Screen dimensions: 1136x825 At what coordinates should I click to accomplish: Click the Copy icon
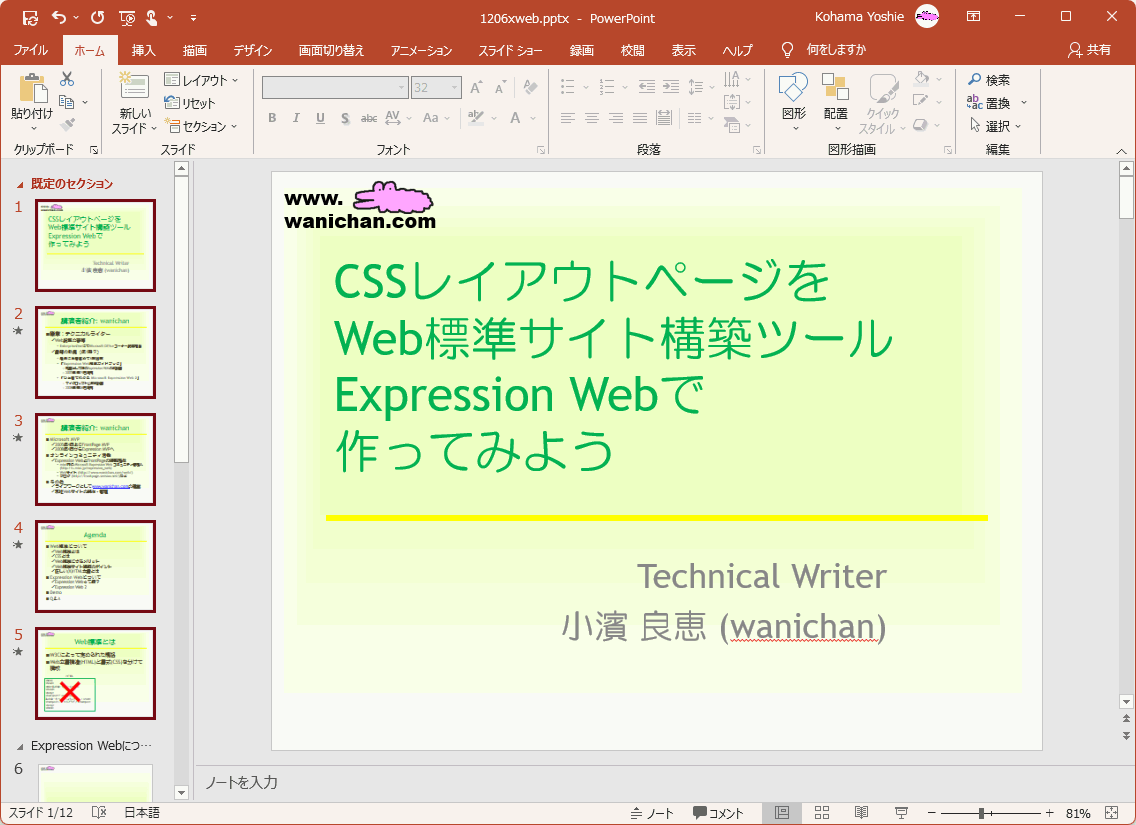coord(67,102)
